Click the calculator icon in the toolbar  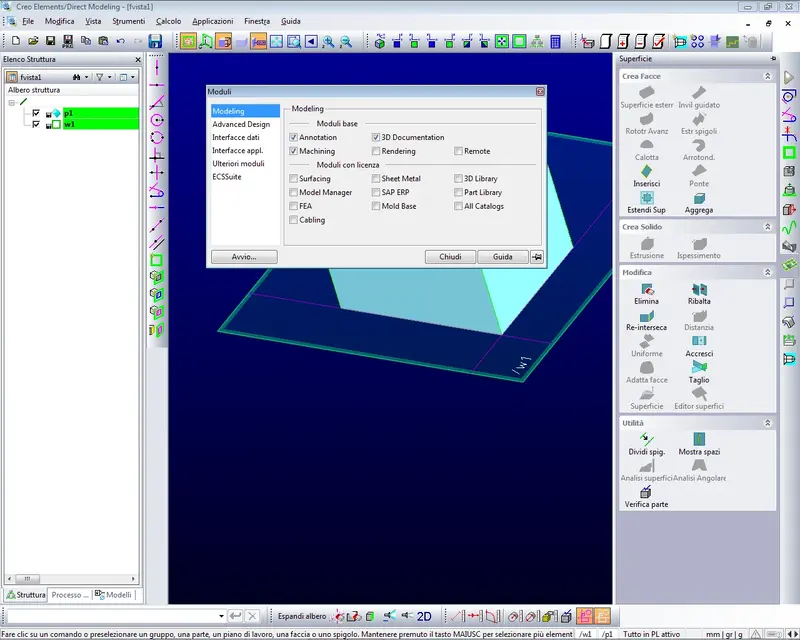[555, 42]
